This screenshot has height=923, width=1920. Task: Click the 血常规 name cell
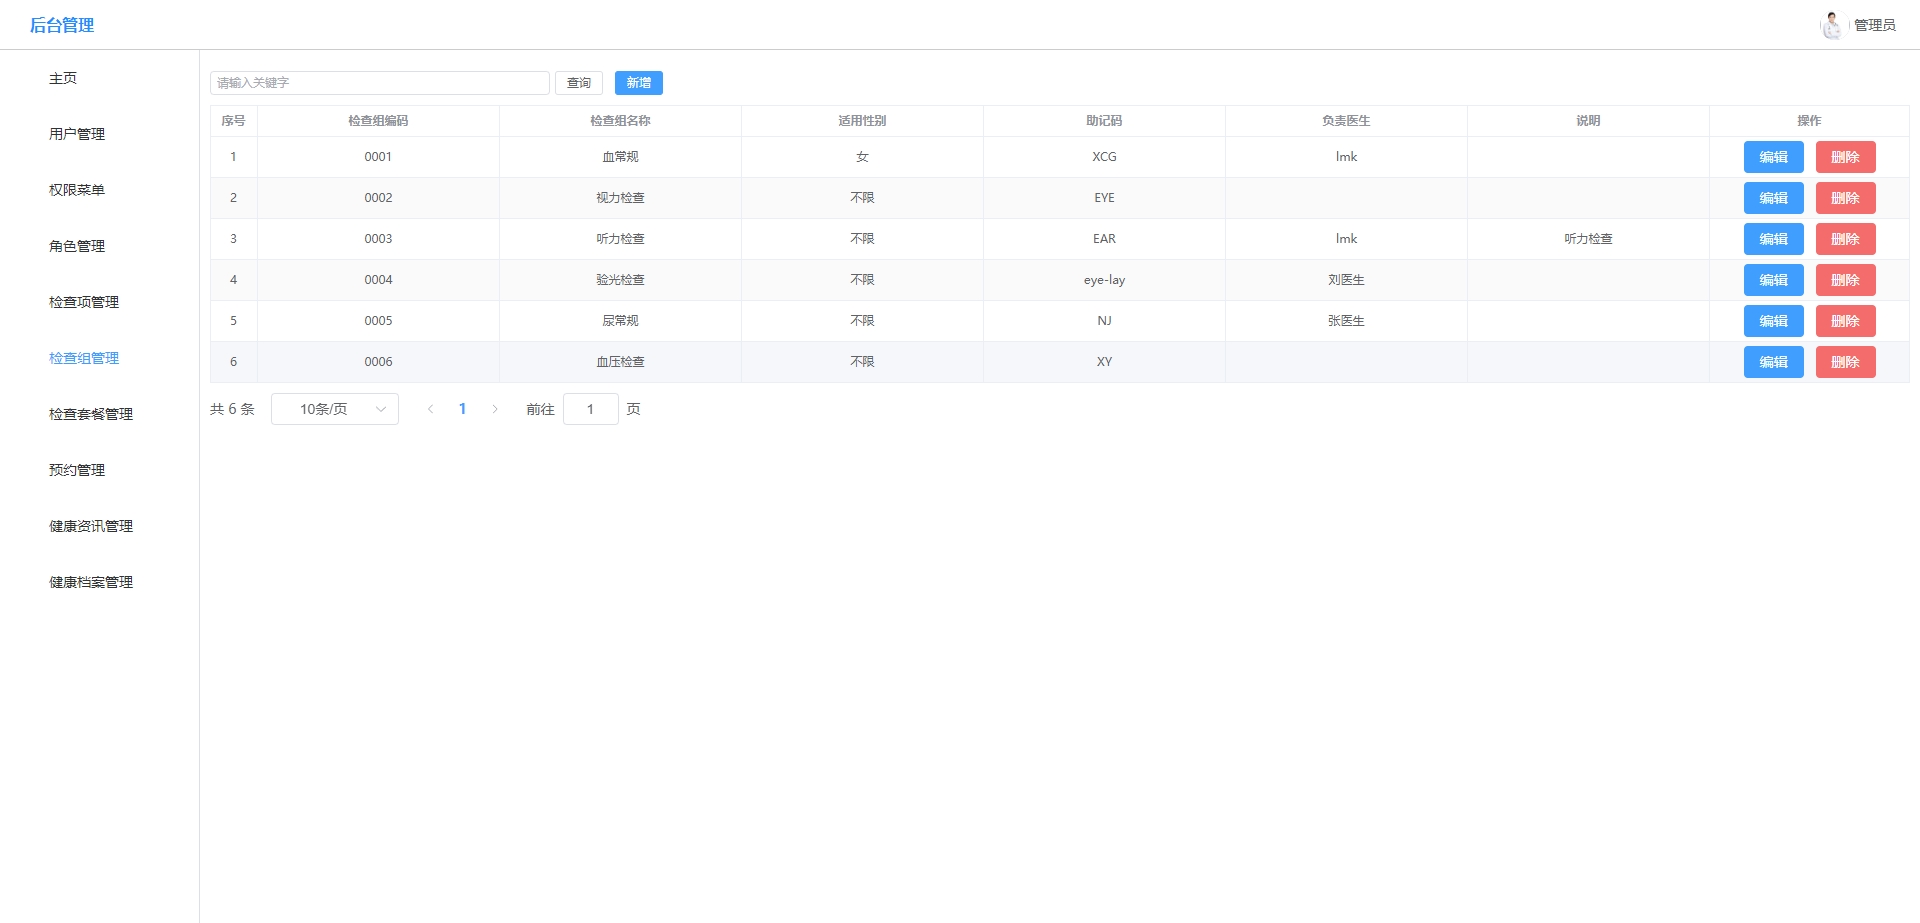coord(620,157)
